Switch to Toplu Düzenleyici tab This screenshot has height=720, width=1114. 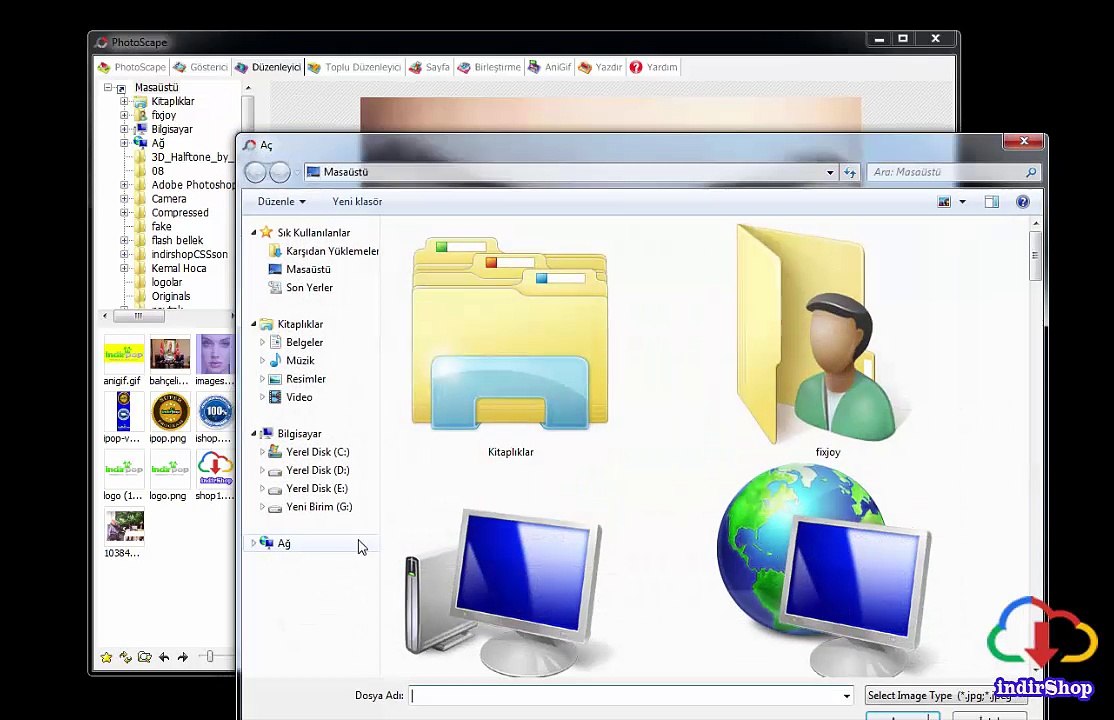coord(355,68)
